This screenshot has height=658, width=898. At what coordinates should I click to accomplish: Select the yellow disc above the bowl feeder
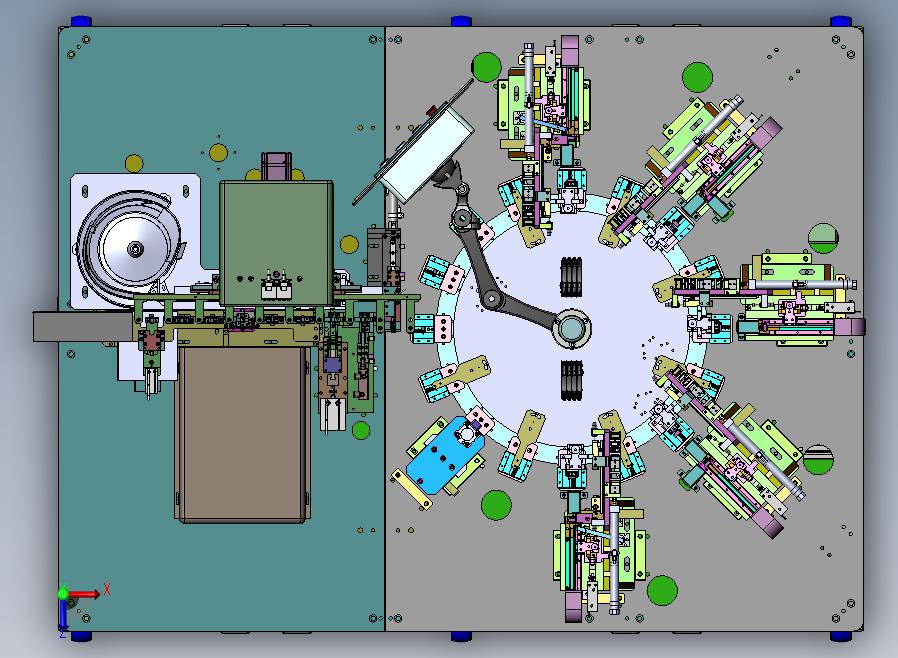134,164
